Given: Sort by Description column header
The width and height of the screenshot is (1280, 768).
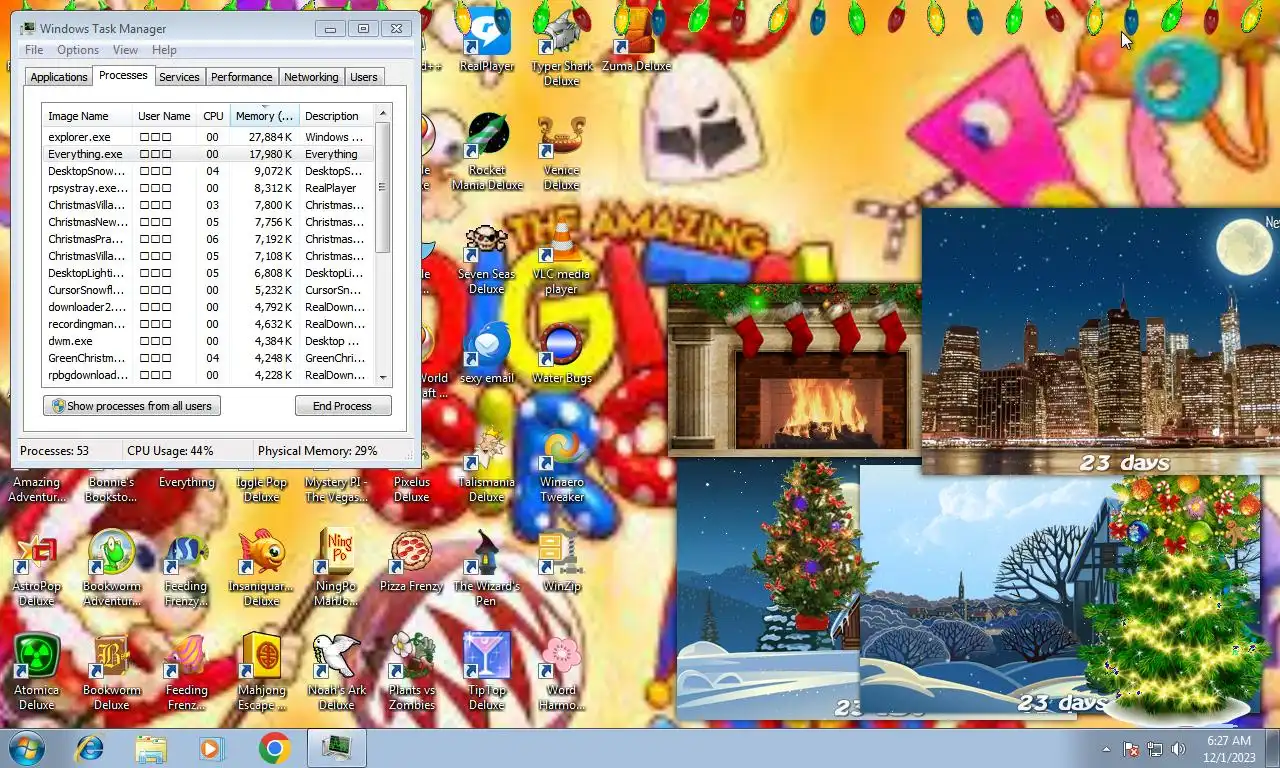Looking at the screenshot, I should point(336,116).
